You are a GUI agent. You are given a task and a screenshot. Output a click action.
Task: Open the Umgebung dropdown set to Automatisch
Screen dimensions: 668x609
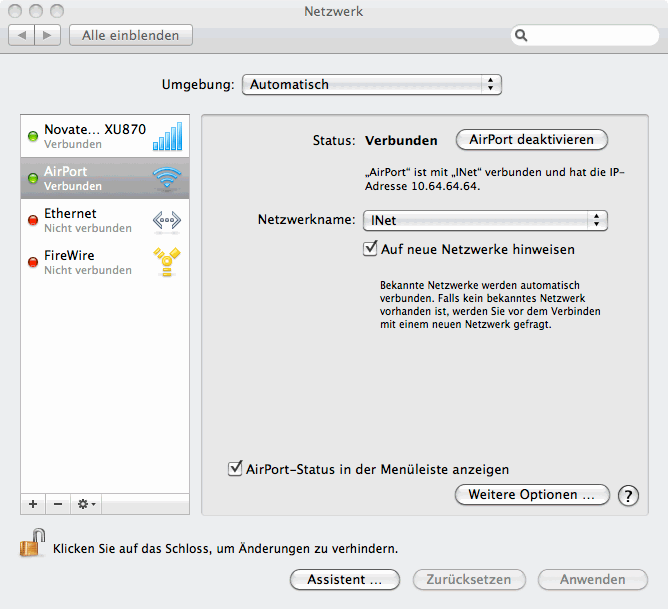(371, 85)
